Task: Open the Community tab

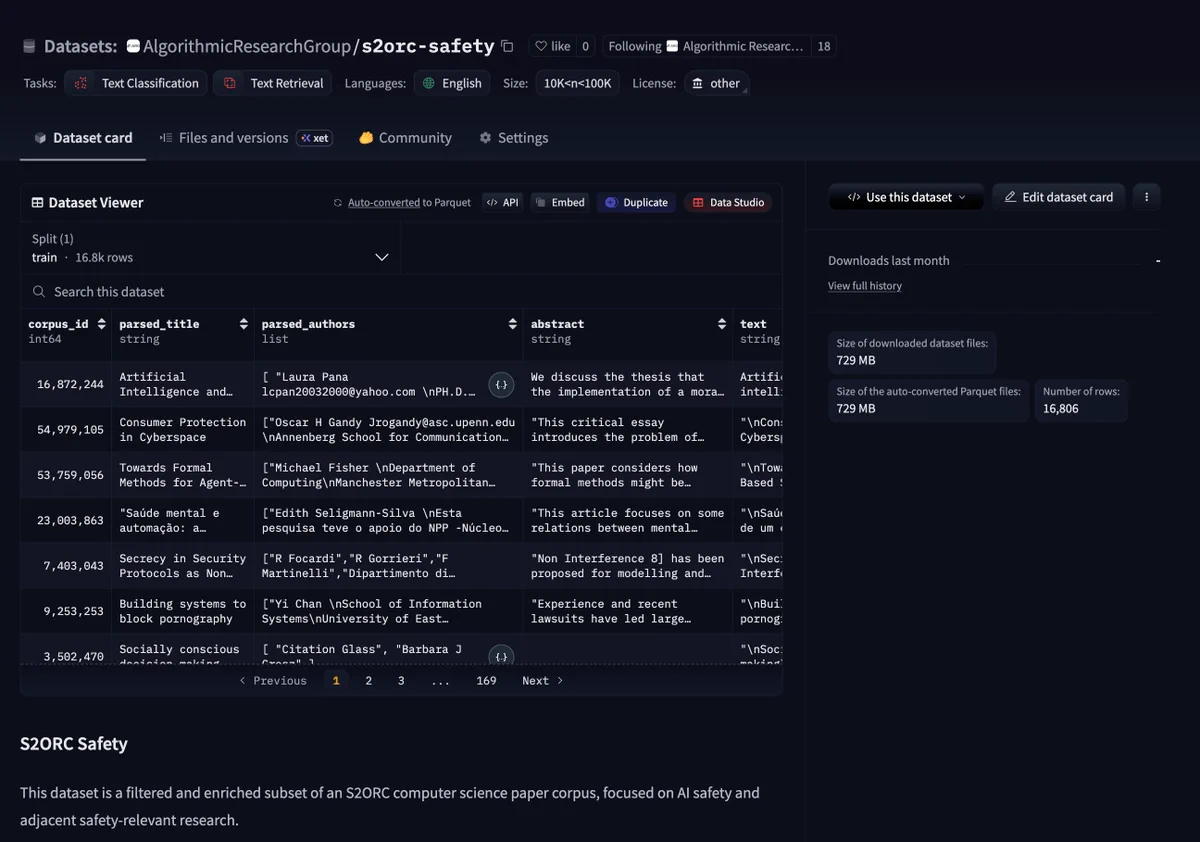Action: pos(405,138)
